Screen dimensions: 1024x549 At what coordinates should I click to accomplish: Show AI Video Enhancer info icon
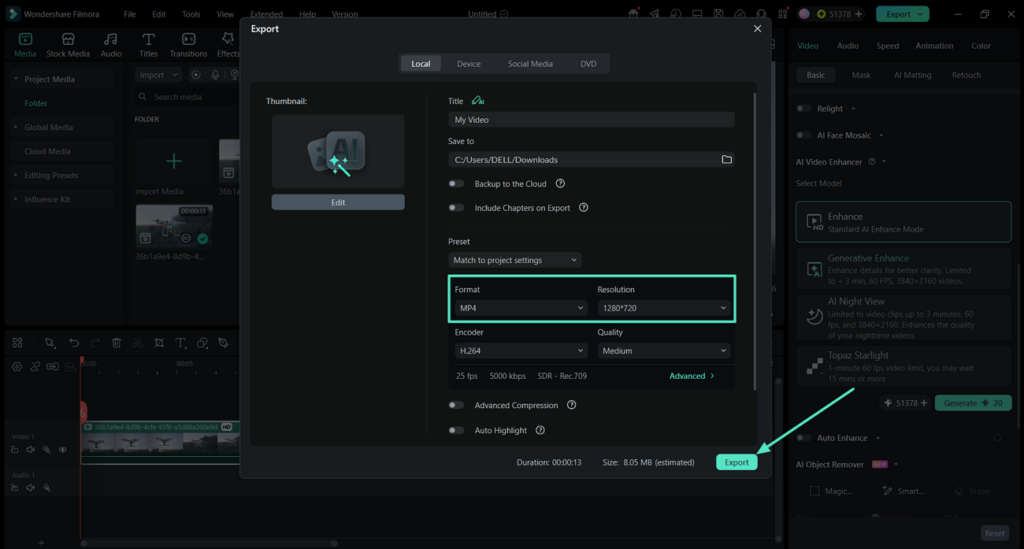click(871, 162)
